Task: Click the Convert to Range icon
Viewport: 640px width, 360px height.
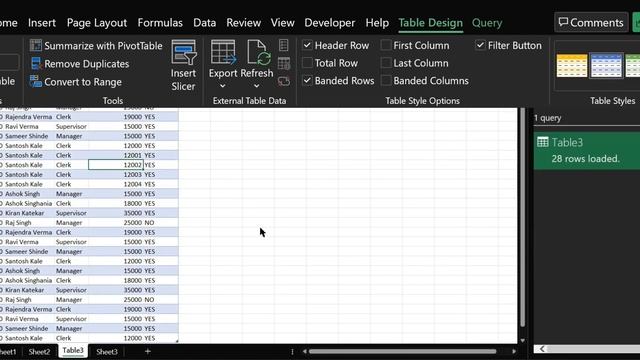Action: pos(36,82)
